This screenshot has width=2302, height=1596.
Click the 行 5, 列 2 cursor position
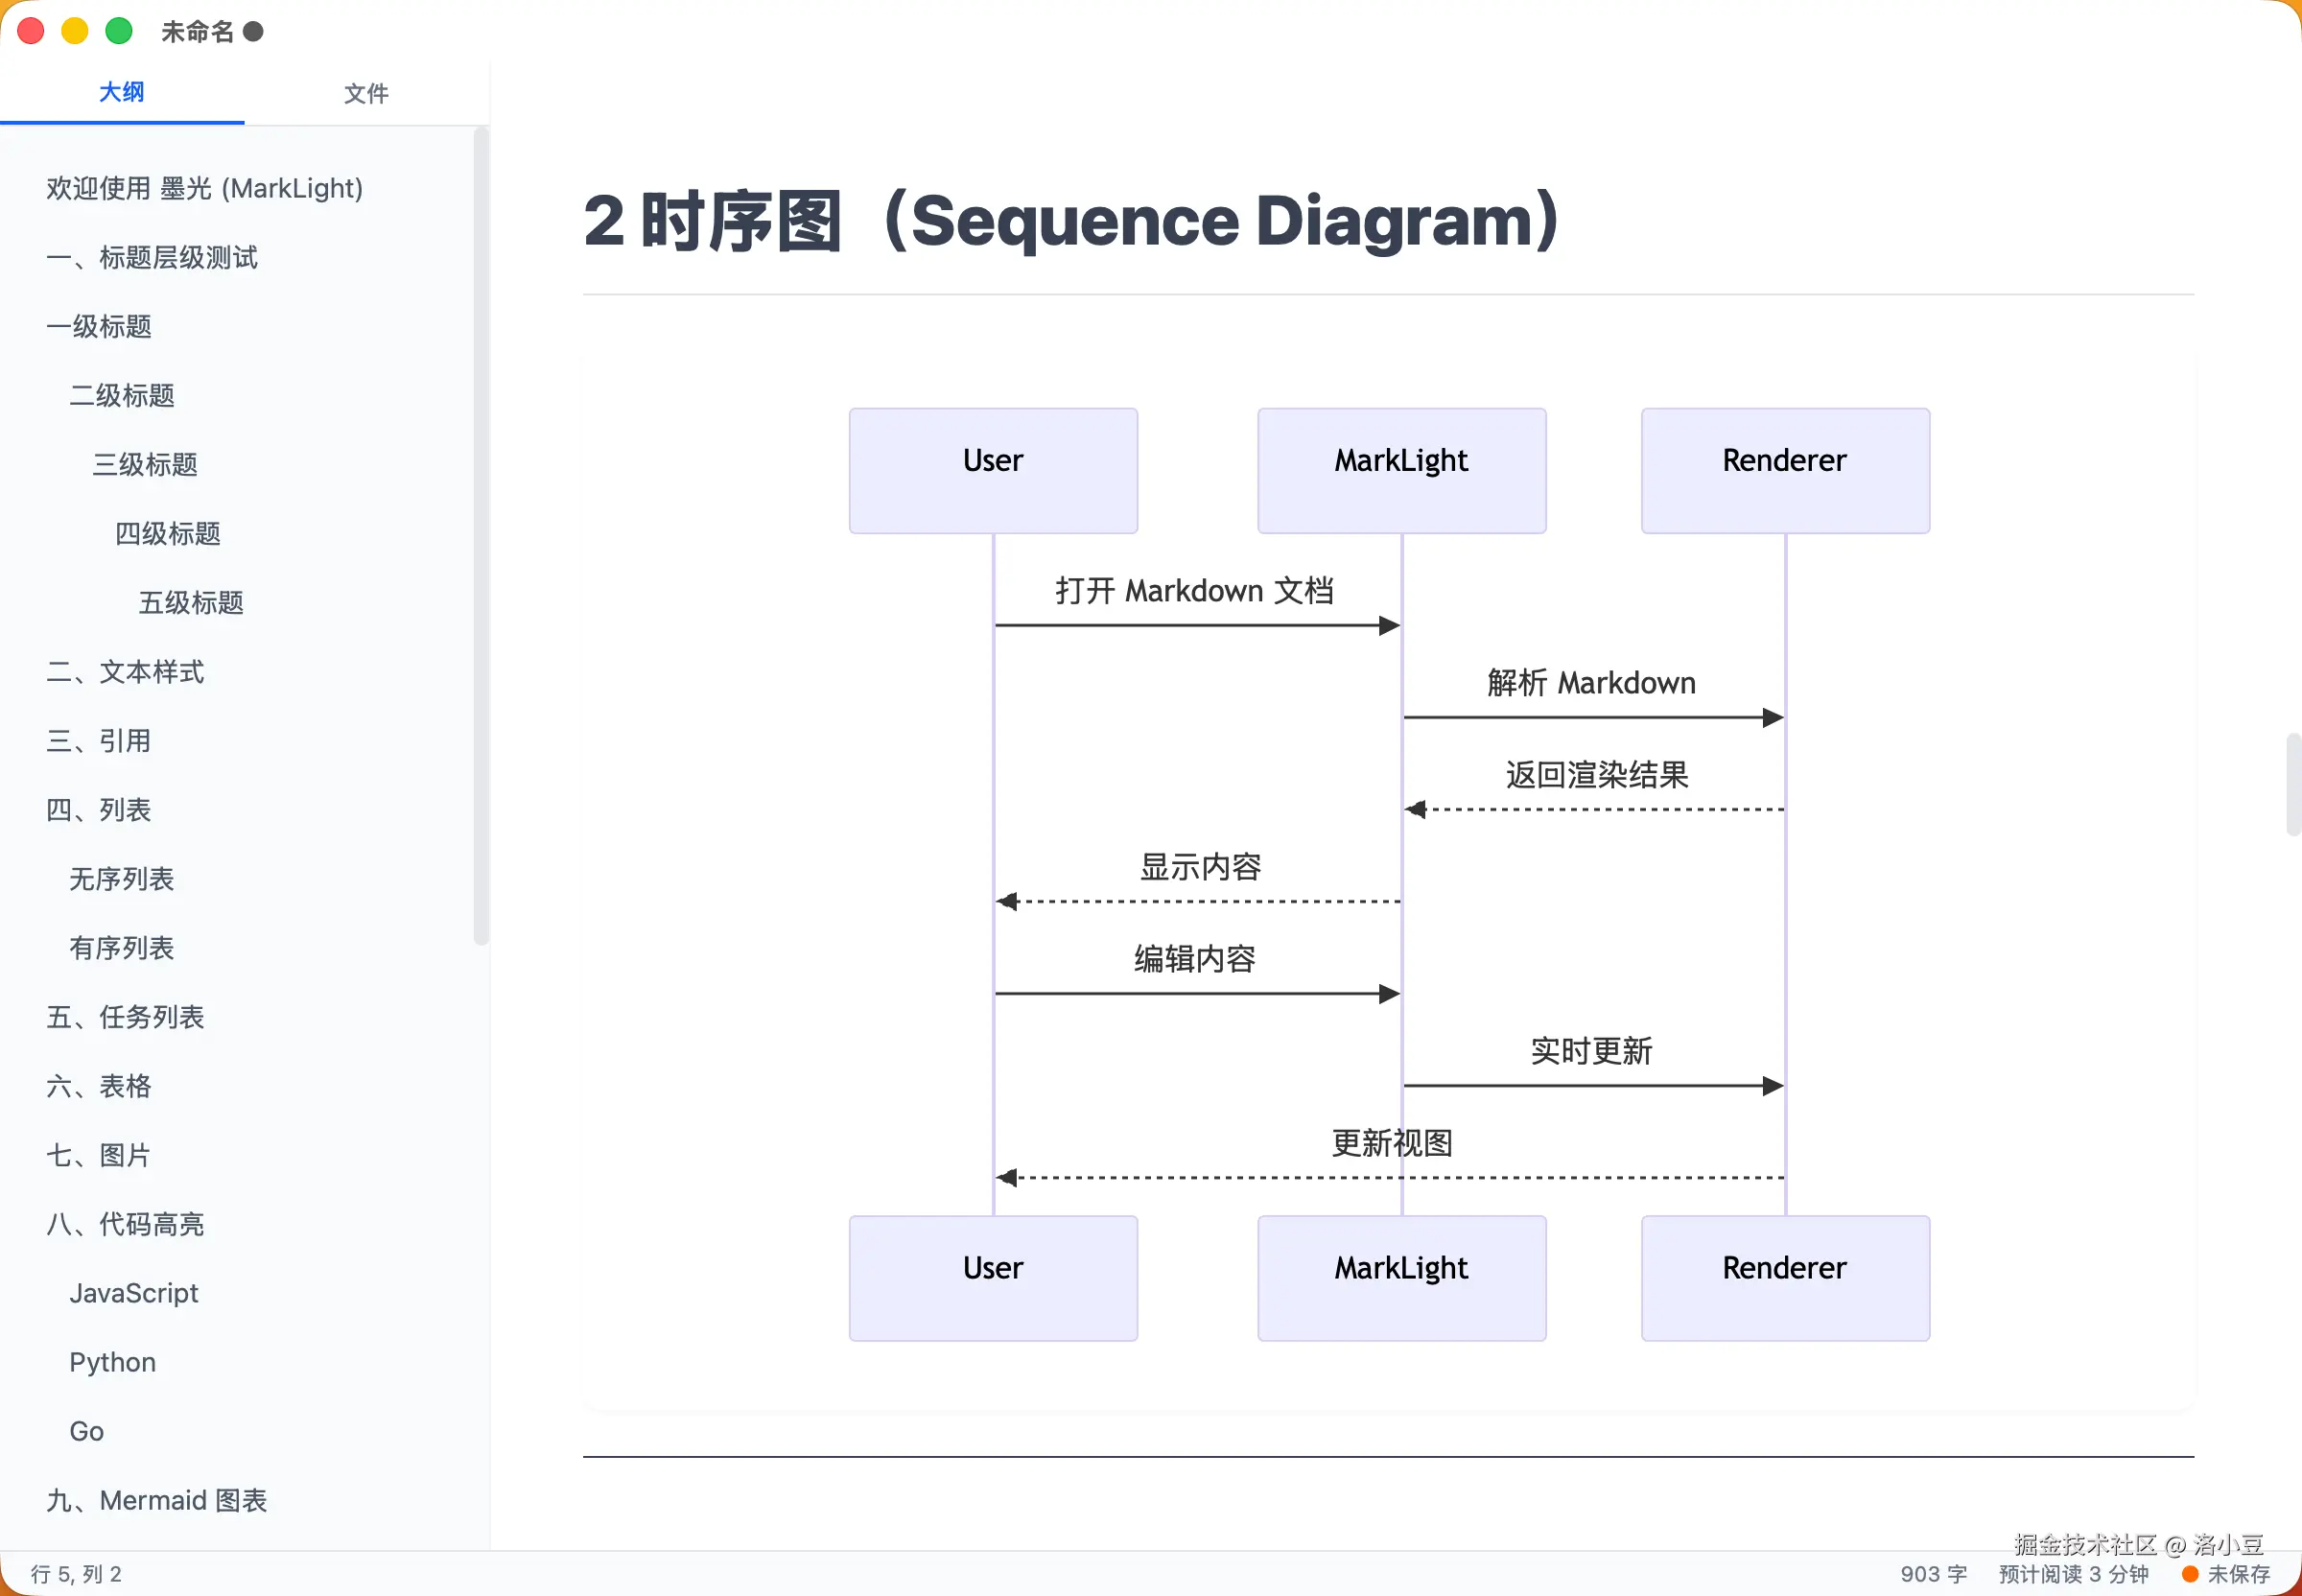(x=76, y=1574)
